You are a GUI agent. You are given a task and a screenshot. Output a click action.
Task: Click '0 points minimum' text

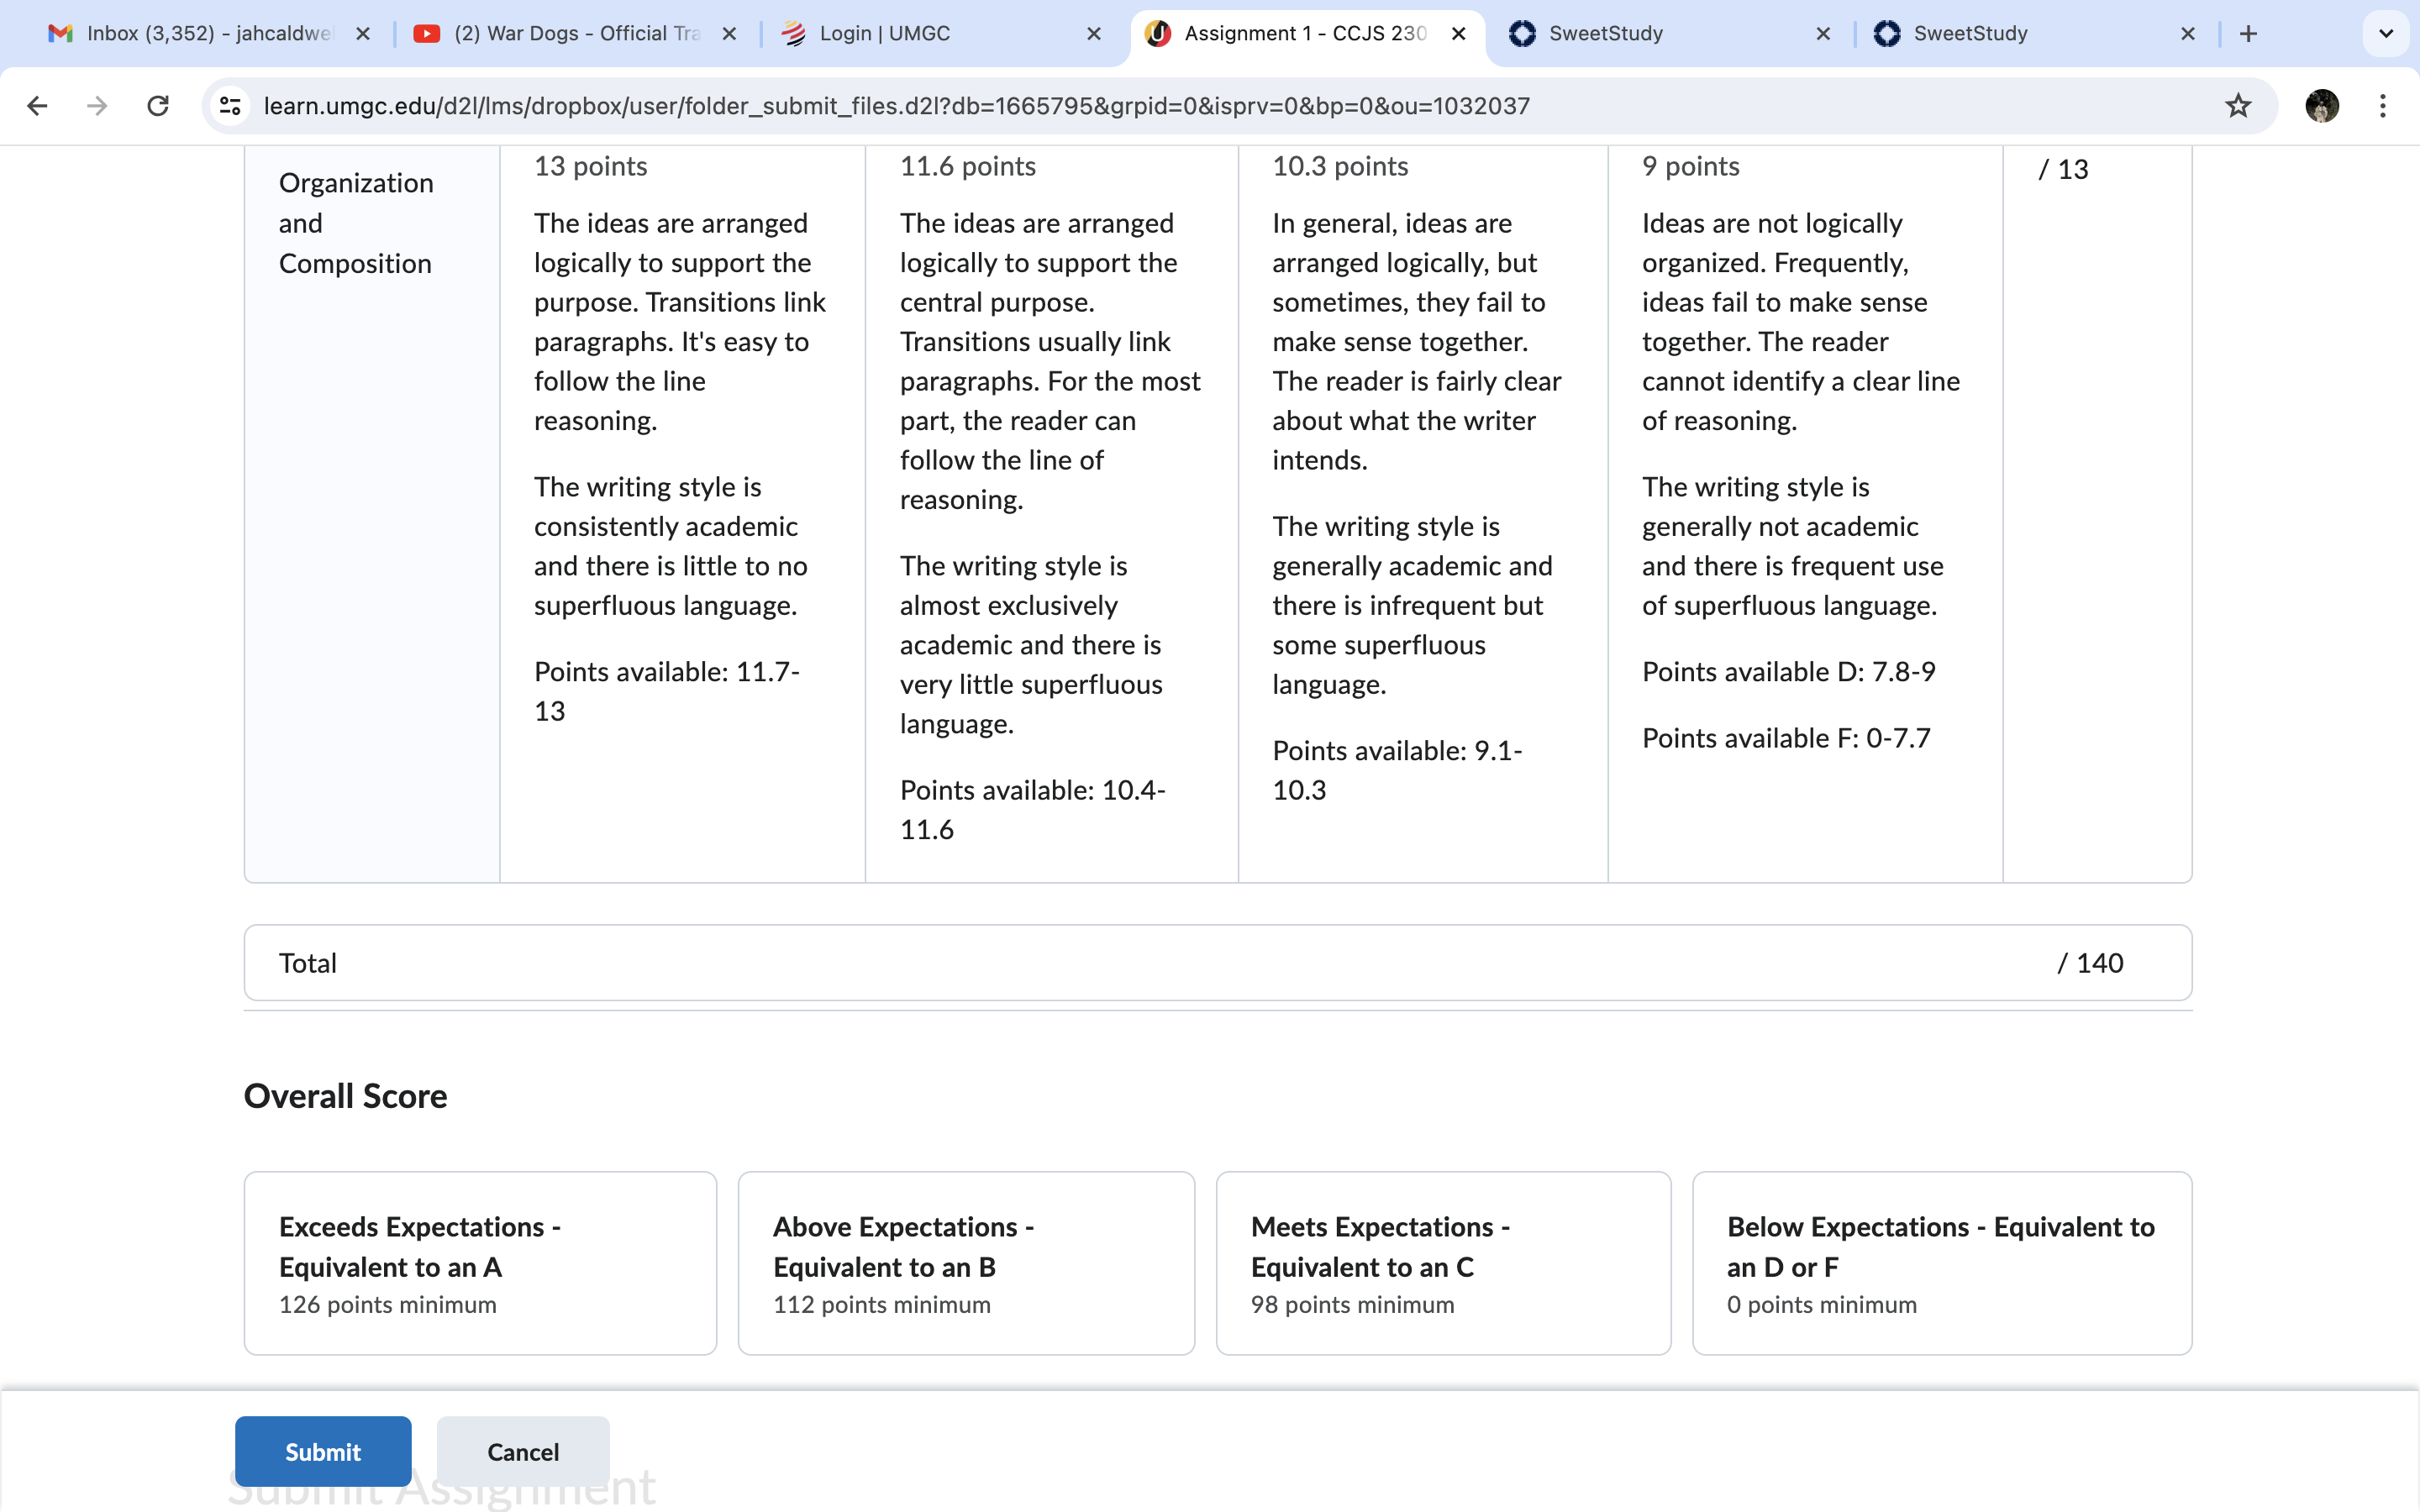[1822, 1304]
